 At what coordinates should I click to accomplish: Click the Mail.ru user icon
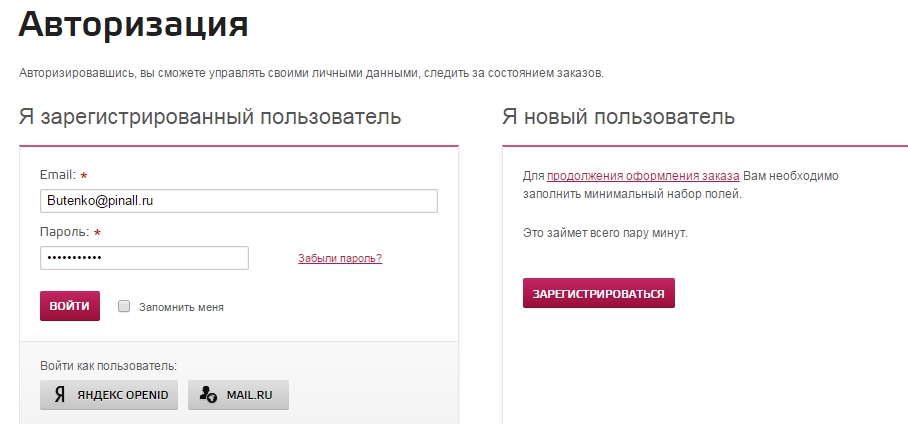(x=209, y=395)
